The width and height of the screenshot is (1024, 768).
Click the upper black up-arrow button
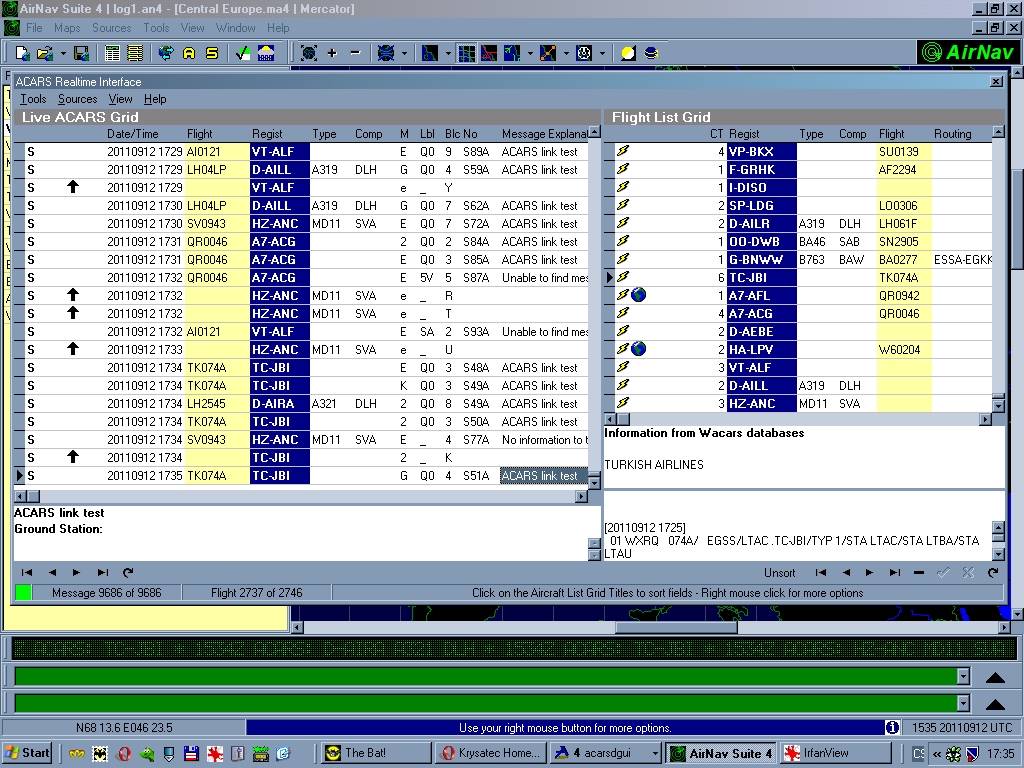pos(995,677)
